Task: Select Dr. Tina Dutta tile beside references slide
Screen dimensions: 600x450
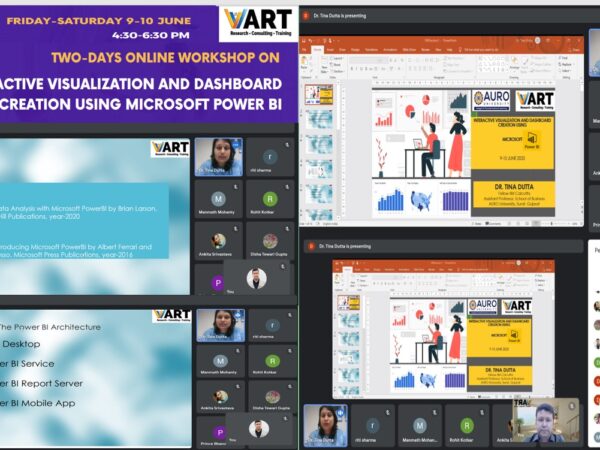Action: [x=218, y=157]
